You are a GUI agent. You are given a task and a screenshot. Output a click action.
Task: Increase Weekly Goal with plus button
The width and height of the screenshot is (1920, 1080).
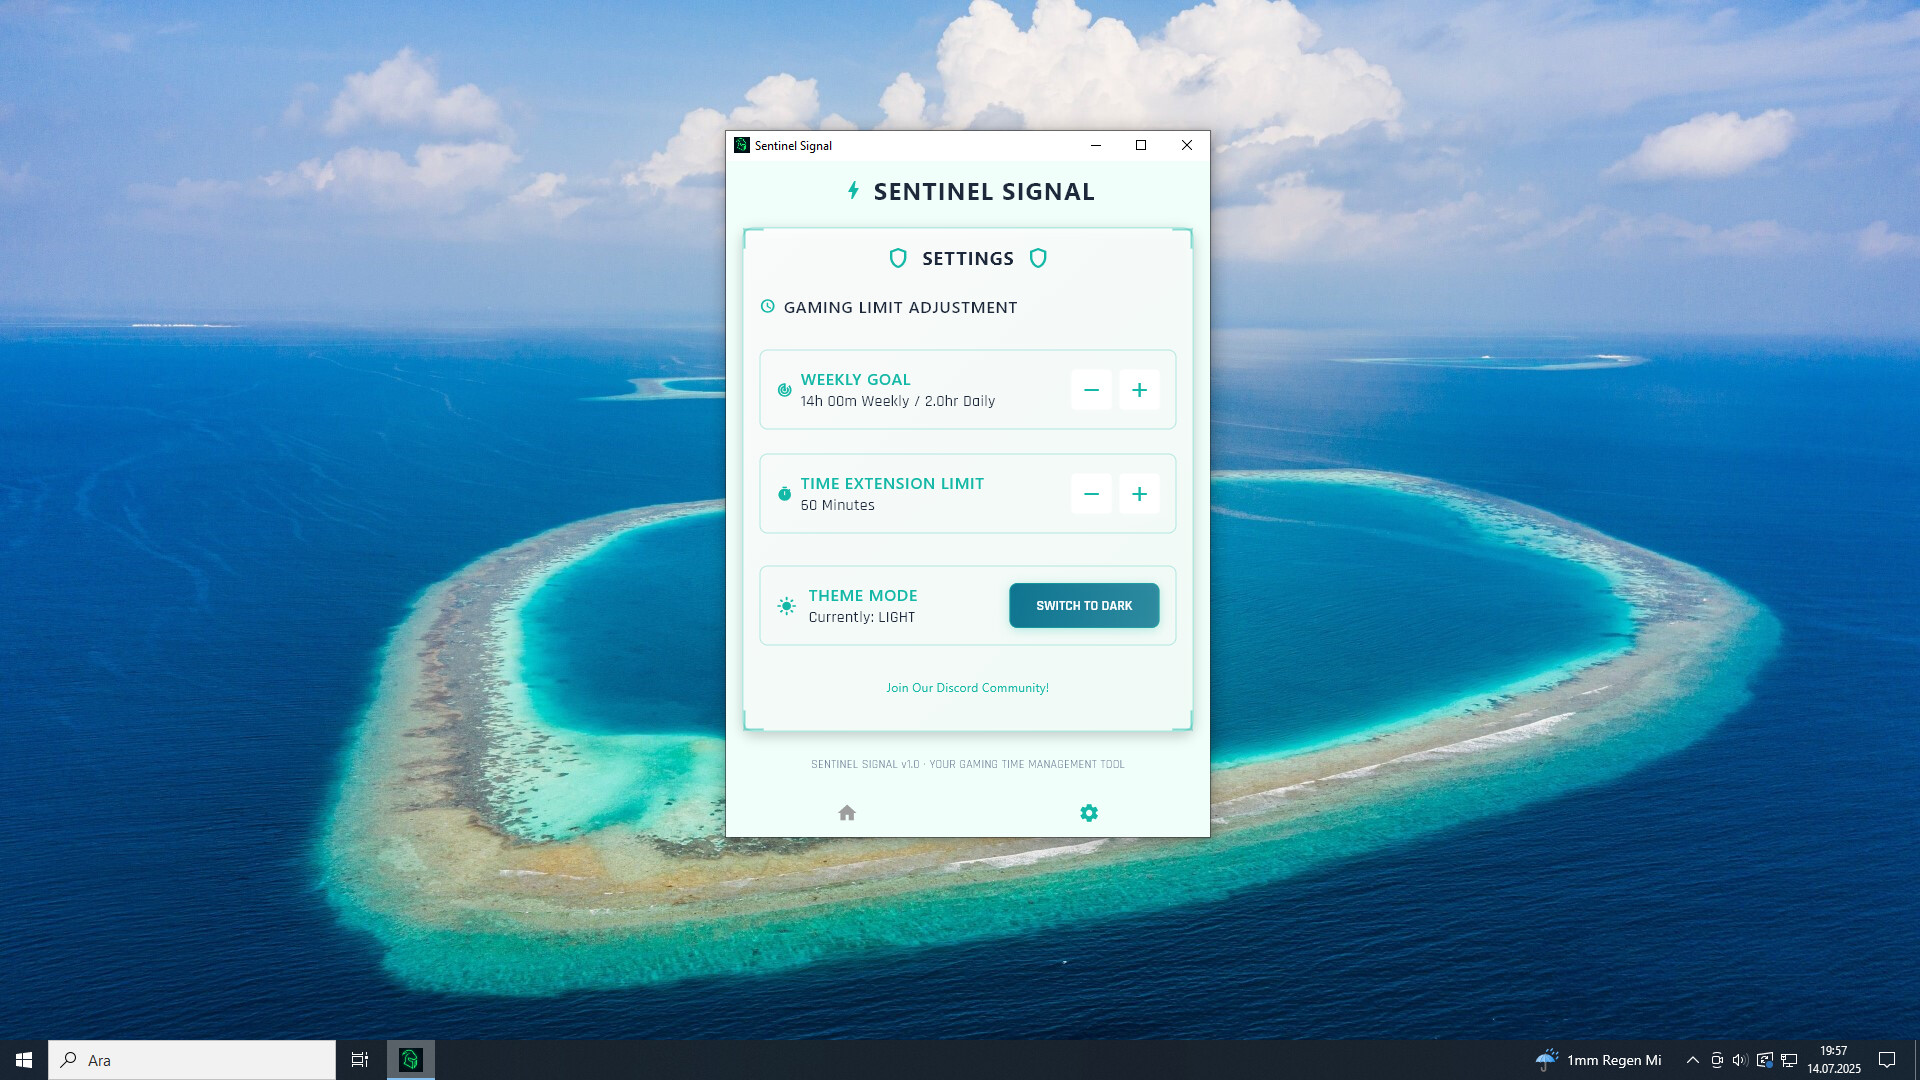point(1139,390)
